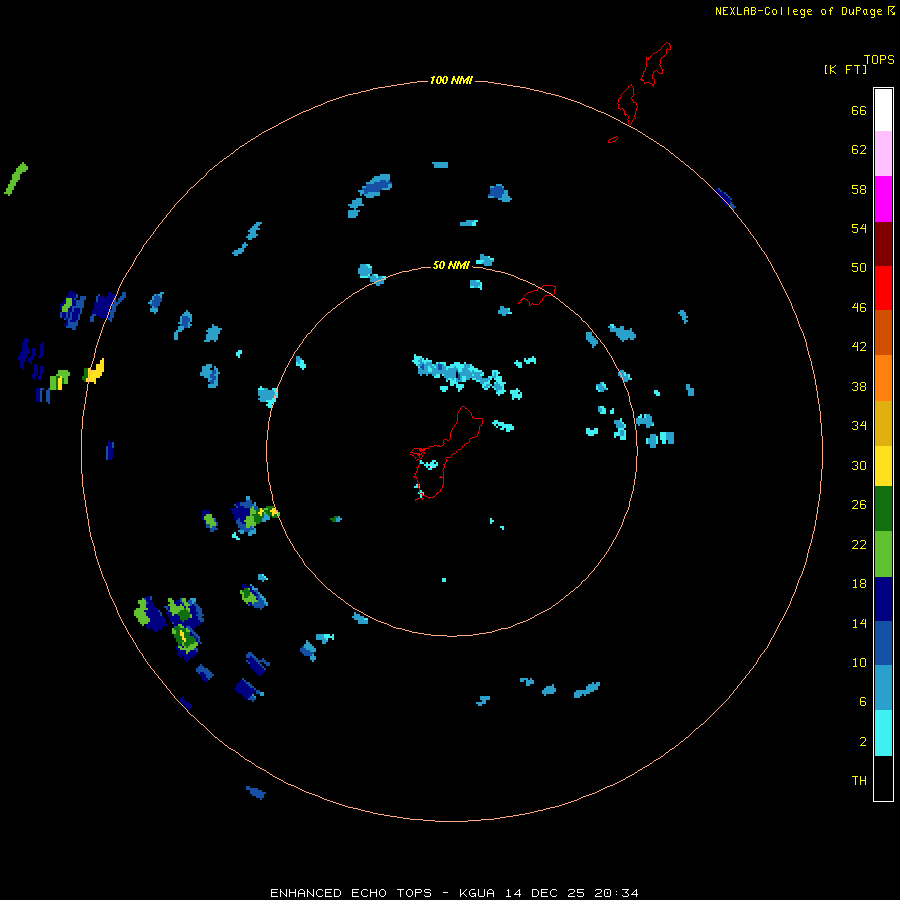
Task: Click the small island outline on 50 NMI ring
Action: coord(538,295)
